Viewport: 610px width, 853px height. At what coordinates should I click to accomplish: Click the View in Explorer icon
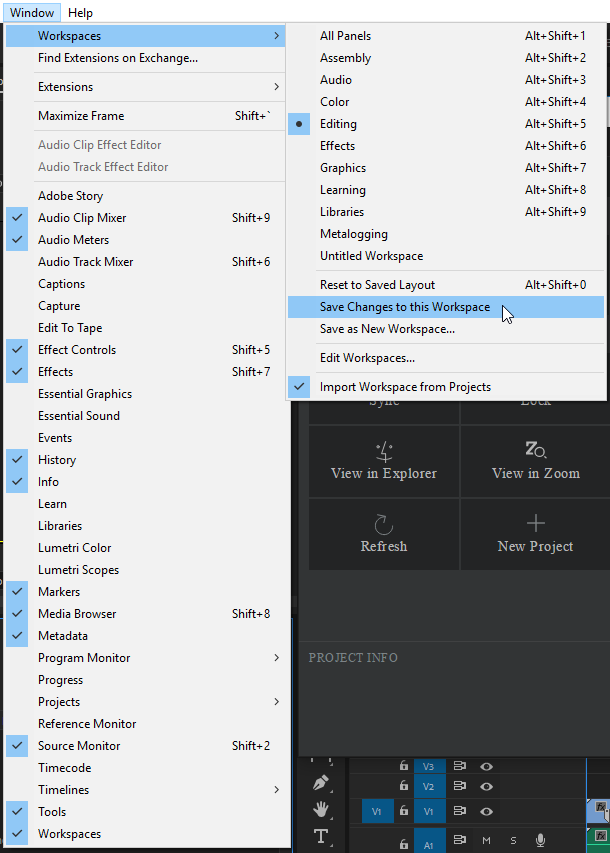click(x=384, y=452)
